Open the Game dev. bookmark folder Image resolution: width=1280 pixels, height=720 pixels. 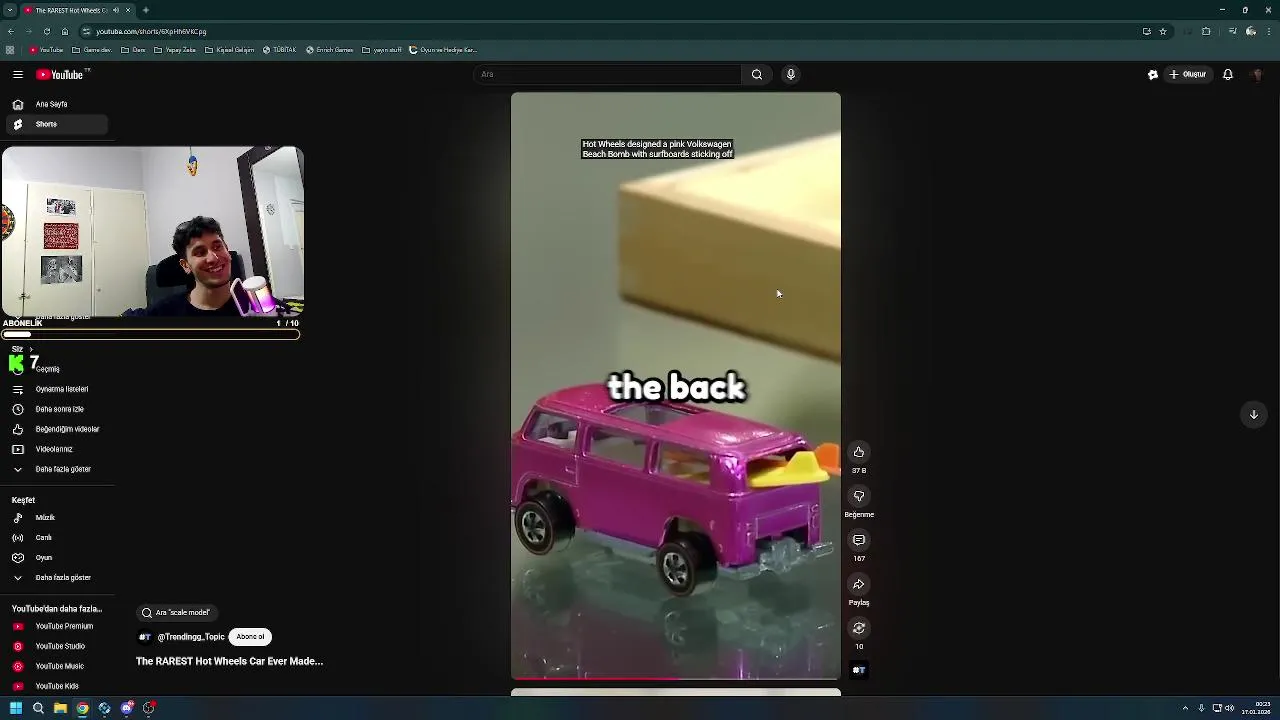tap(92, 50)
